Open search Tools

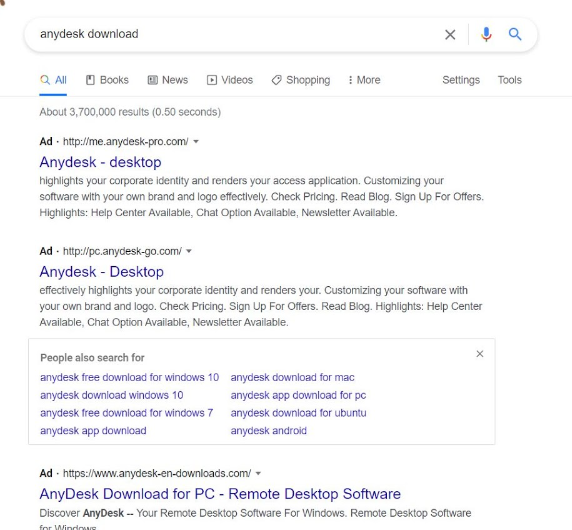[510, 80]
